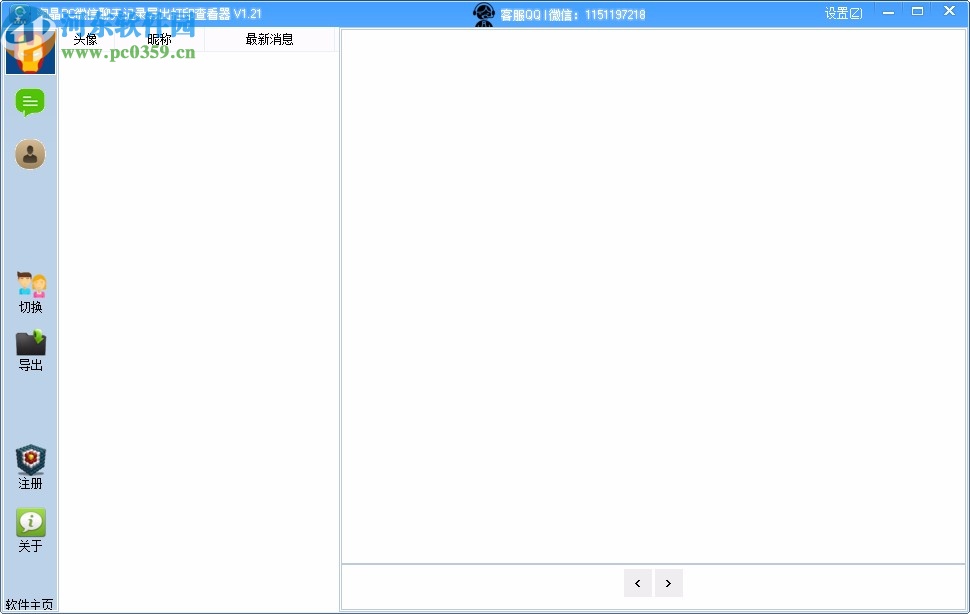Open the 软件主页 homepage link
970x614 pixels.
[x=30, y=603]
